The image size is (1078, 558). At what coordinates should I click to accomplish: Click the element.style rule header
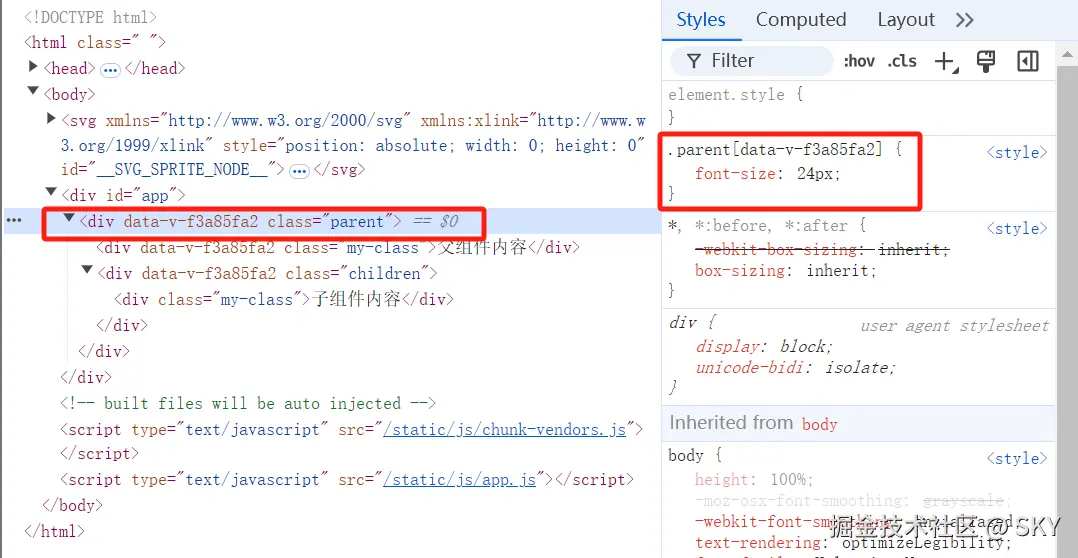(x=736, y=94)
